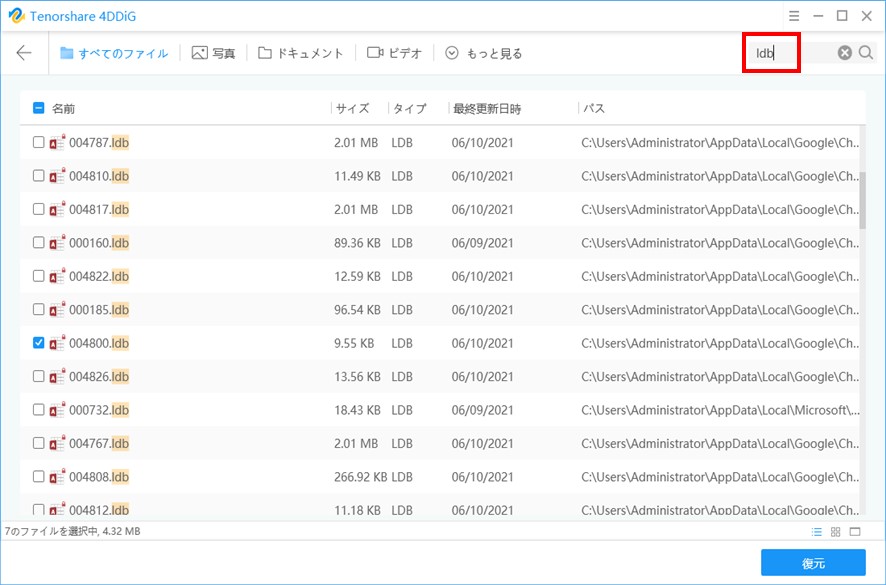This screenshot has width=886, height=585.
Task: Click the search magnifier icon
Action: click(866, 53)
